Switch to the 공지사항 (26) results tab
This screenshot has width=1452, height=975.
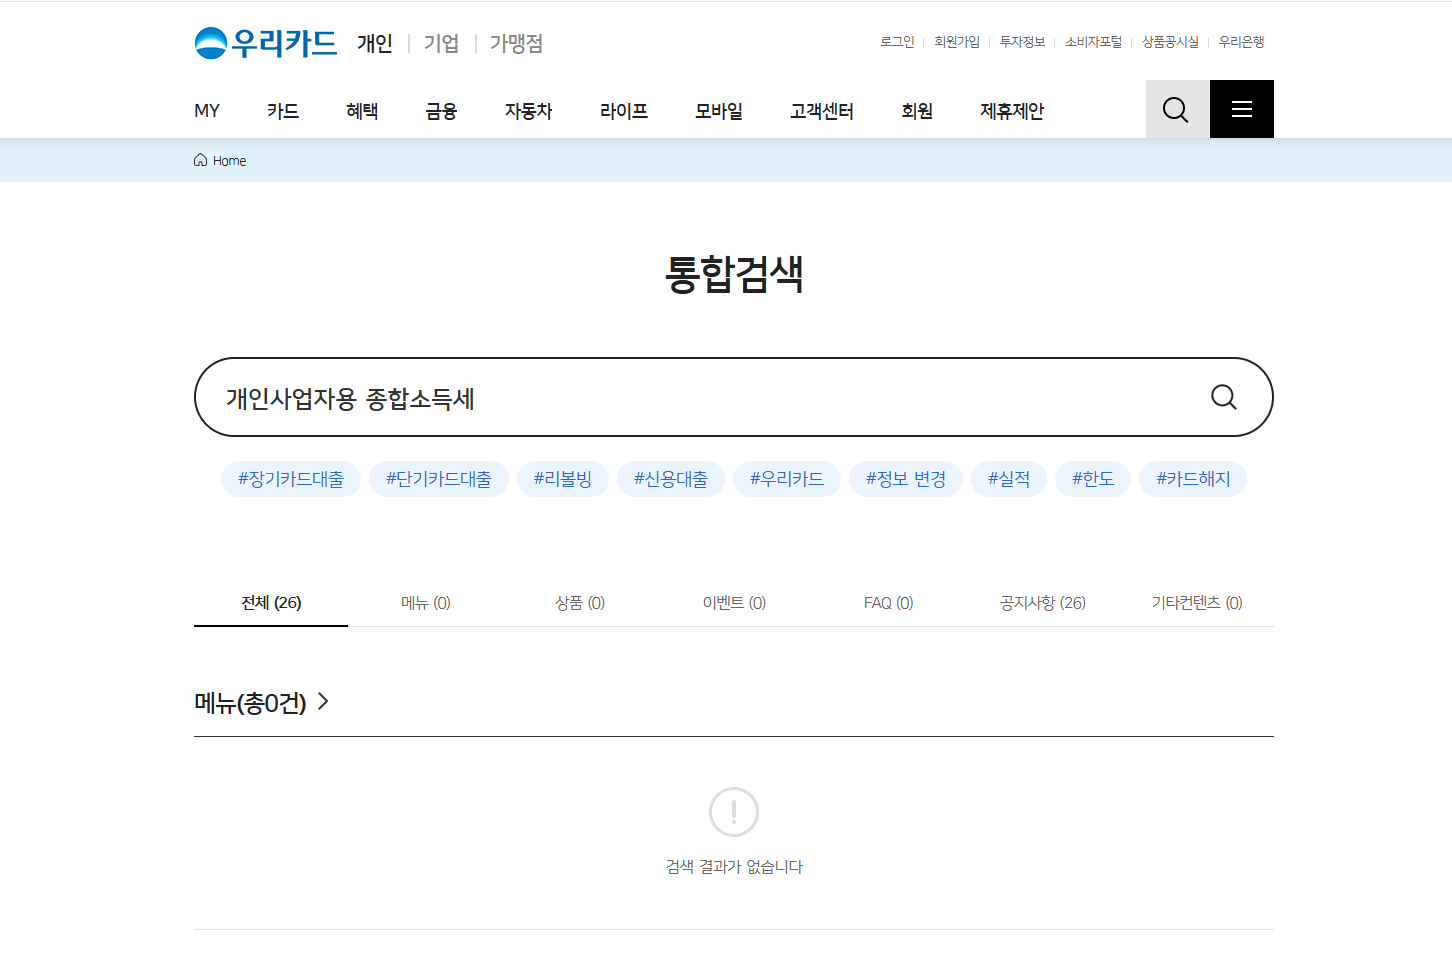point(1042,602)
